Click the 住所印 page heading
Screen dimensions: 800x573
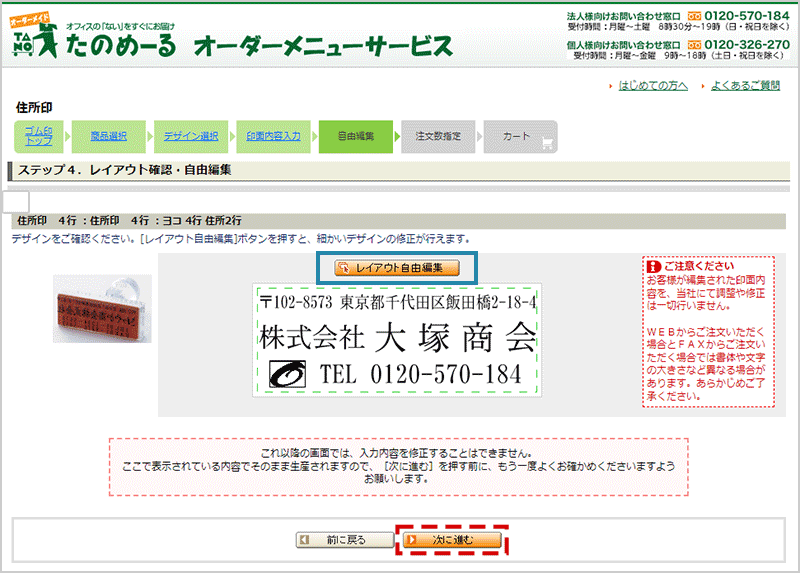pyautogui.click(x=34, y=108)
